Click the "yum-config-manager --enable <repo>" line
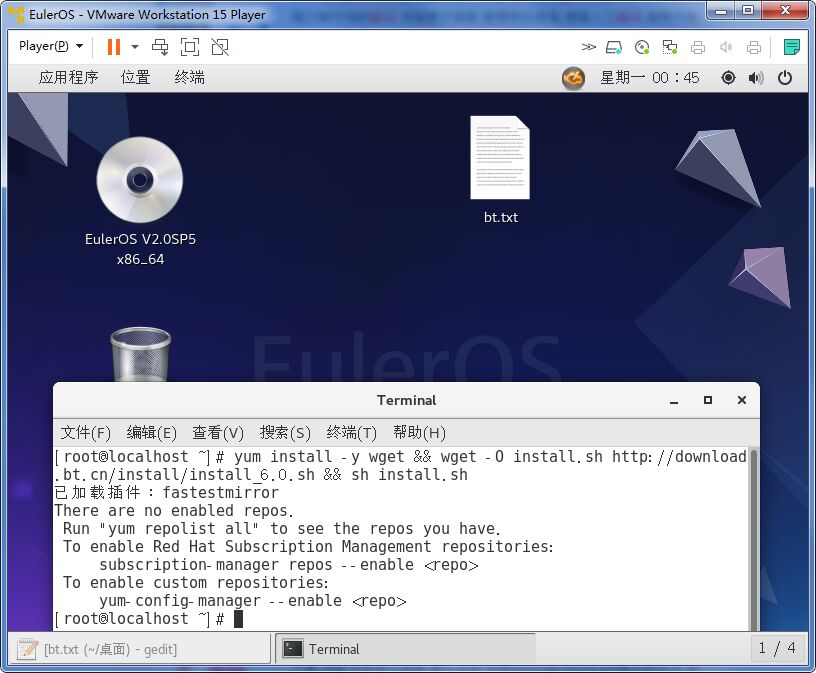The height and width of the screenshot is (673, 816). click(x=253, y=601)
